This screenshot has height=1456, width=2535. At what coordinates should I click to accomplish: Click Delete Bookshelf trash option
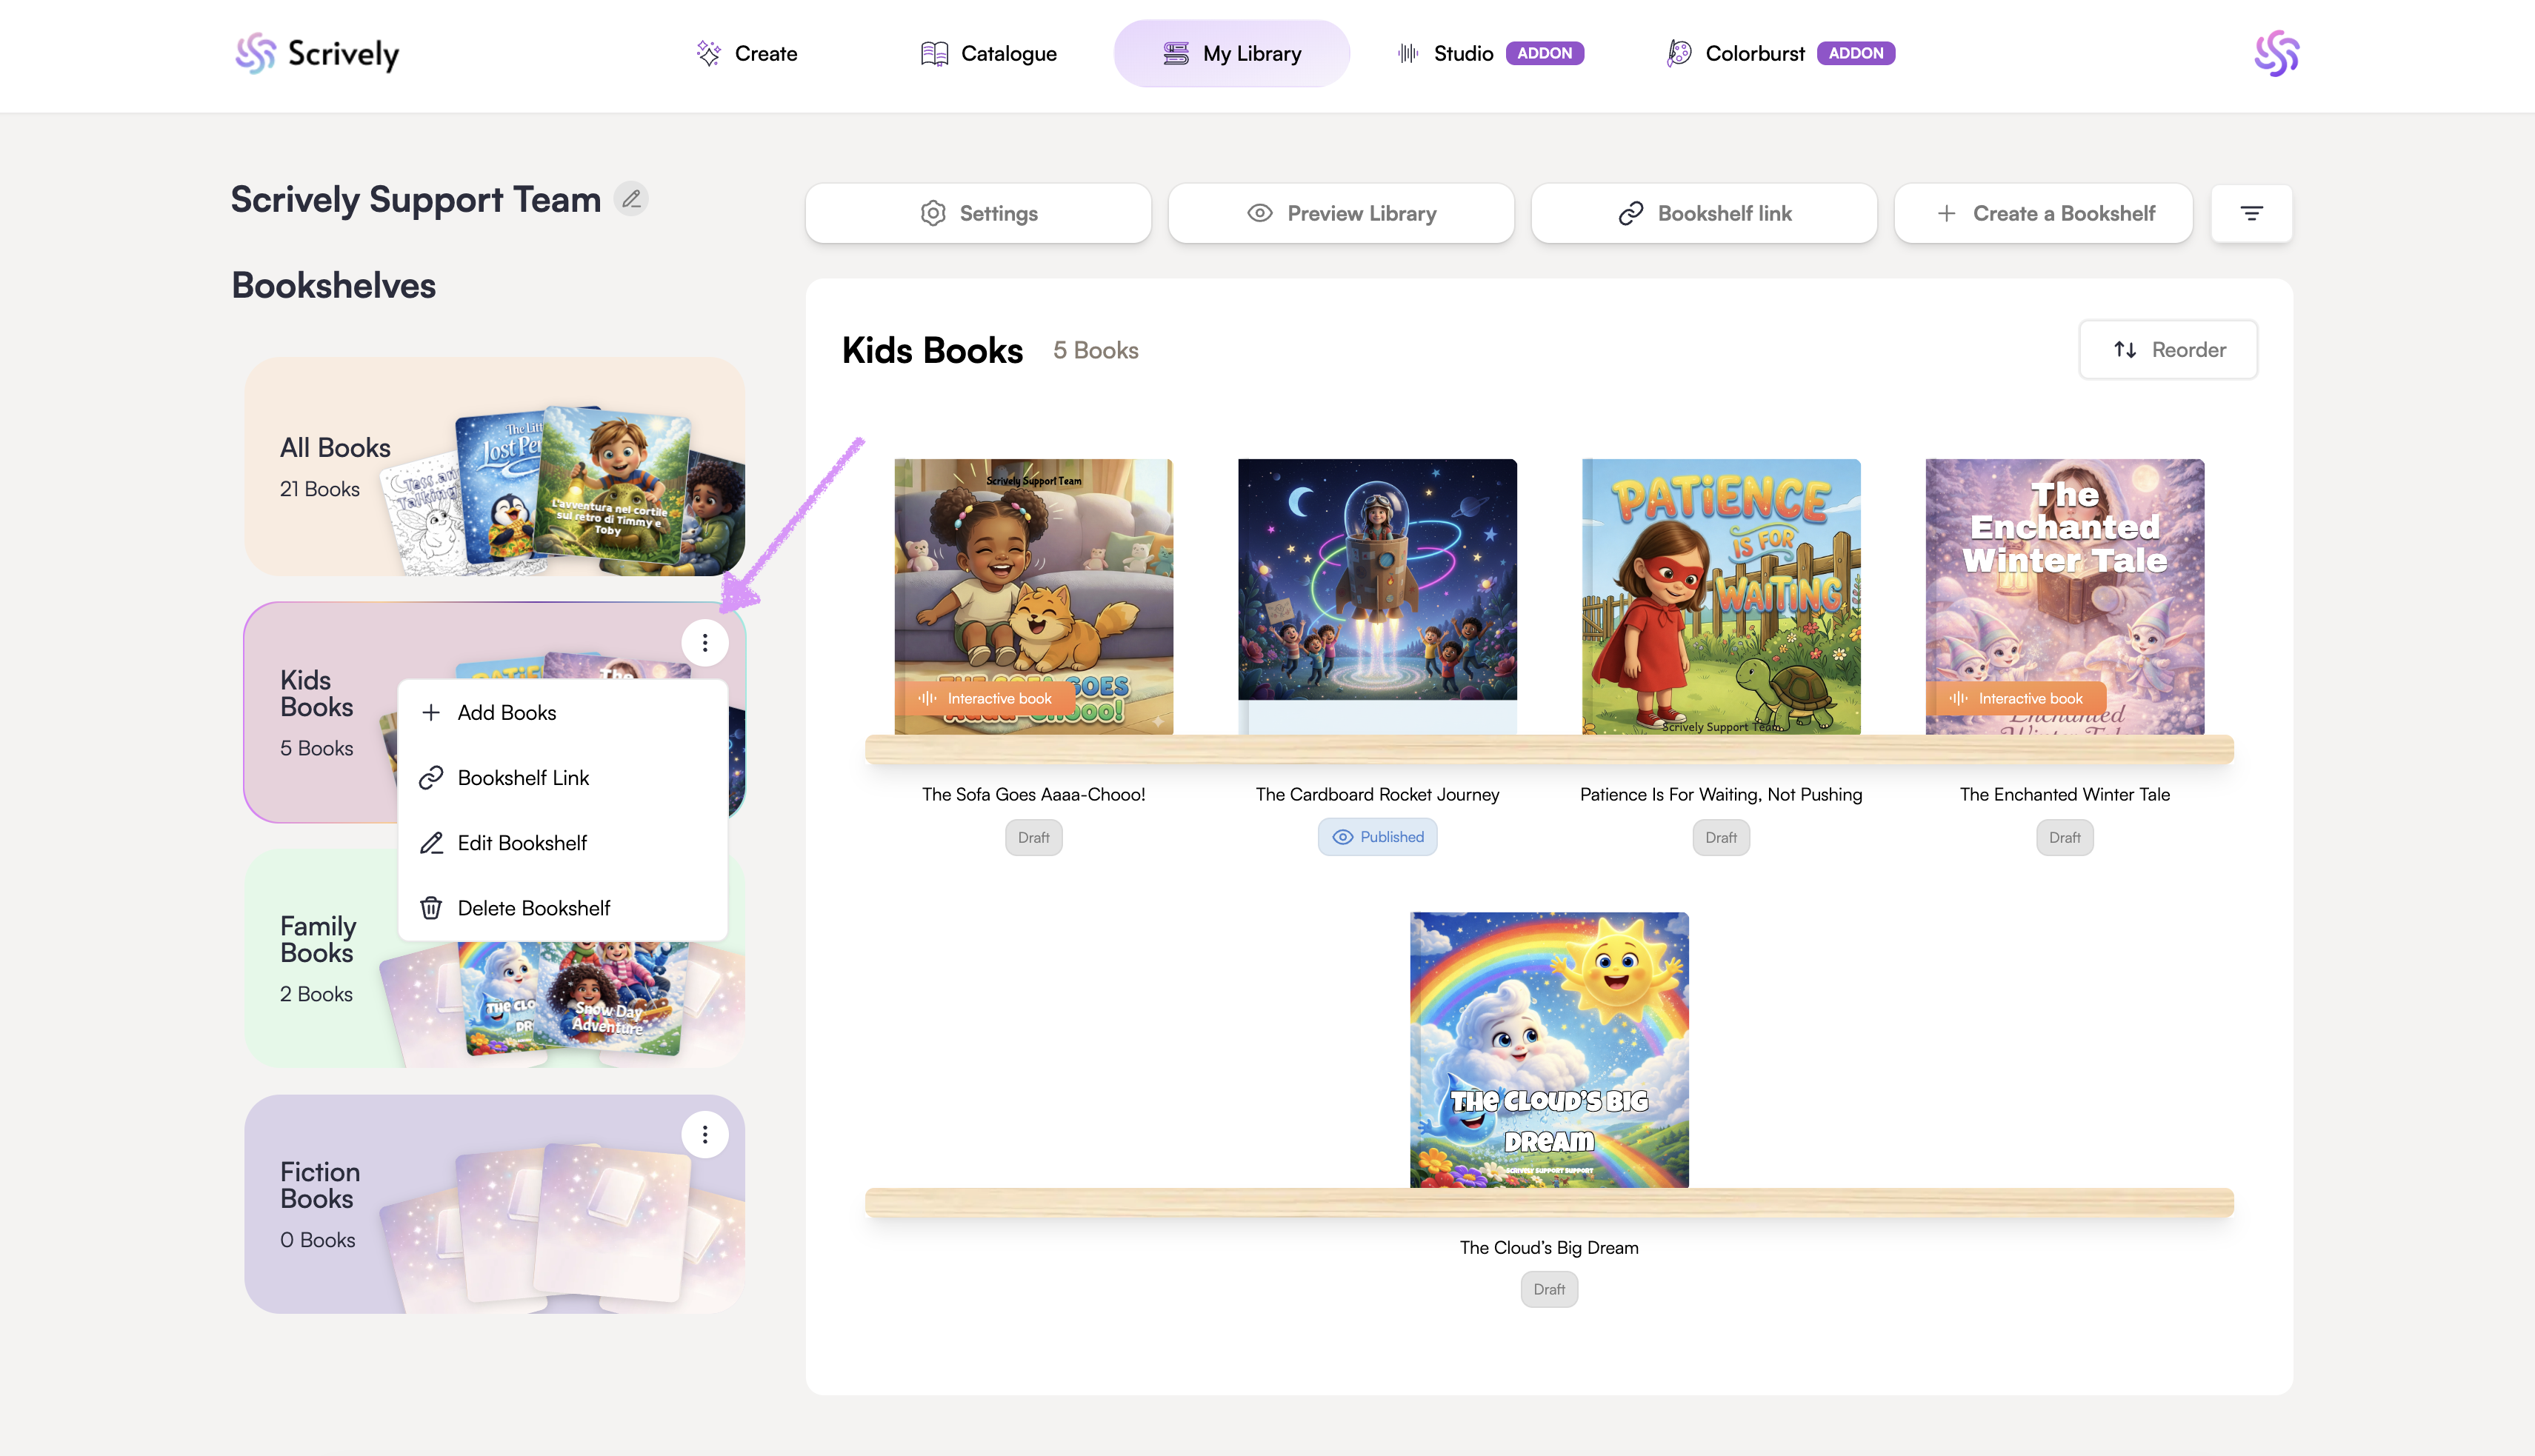(x=533, y=908)
